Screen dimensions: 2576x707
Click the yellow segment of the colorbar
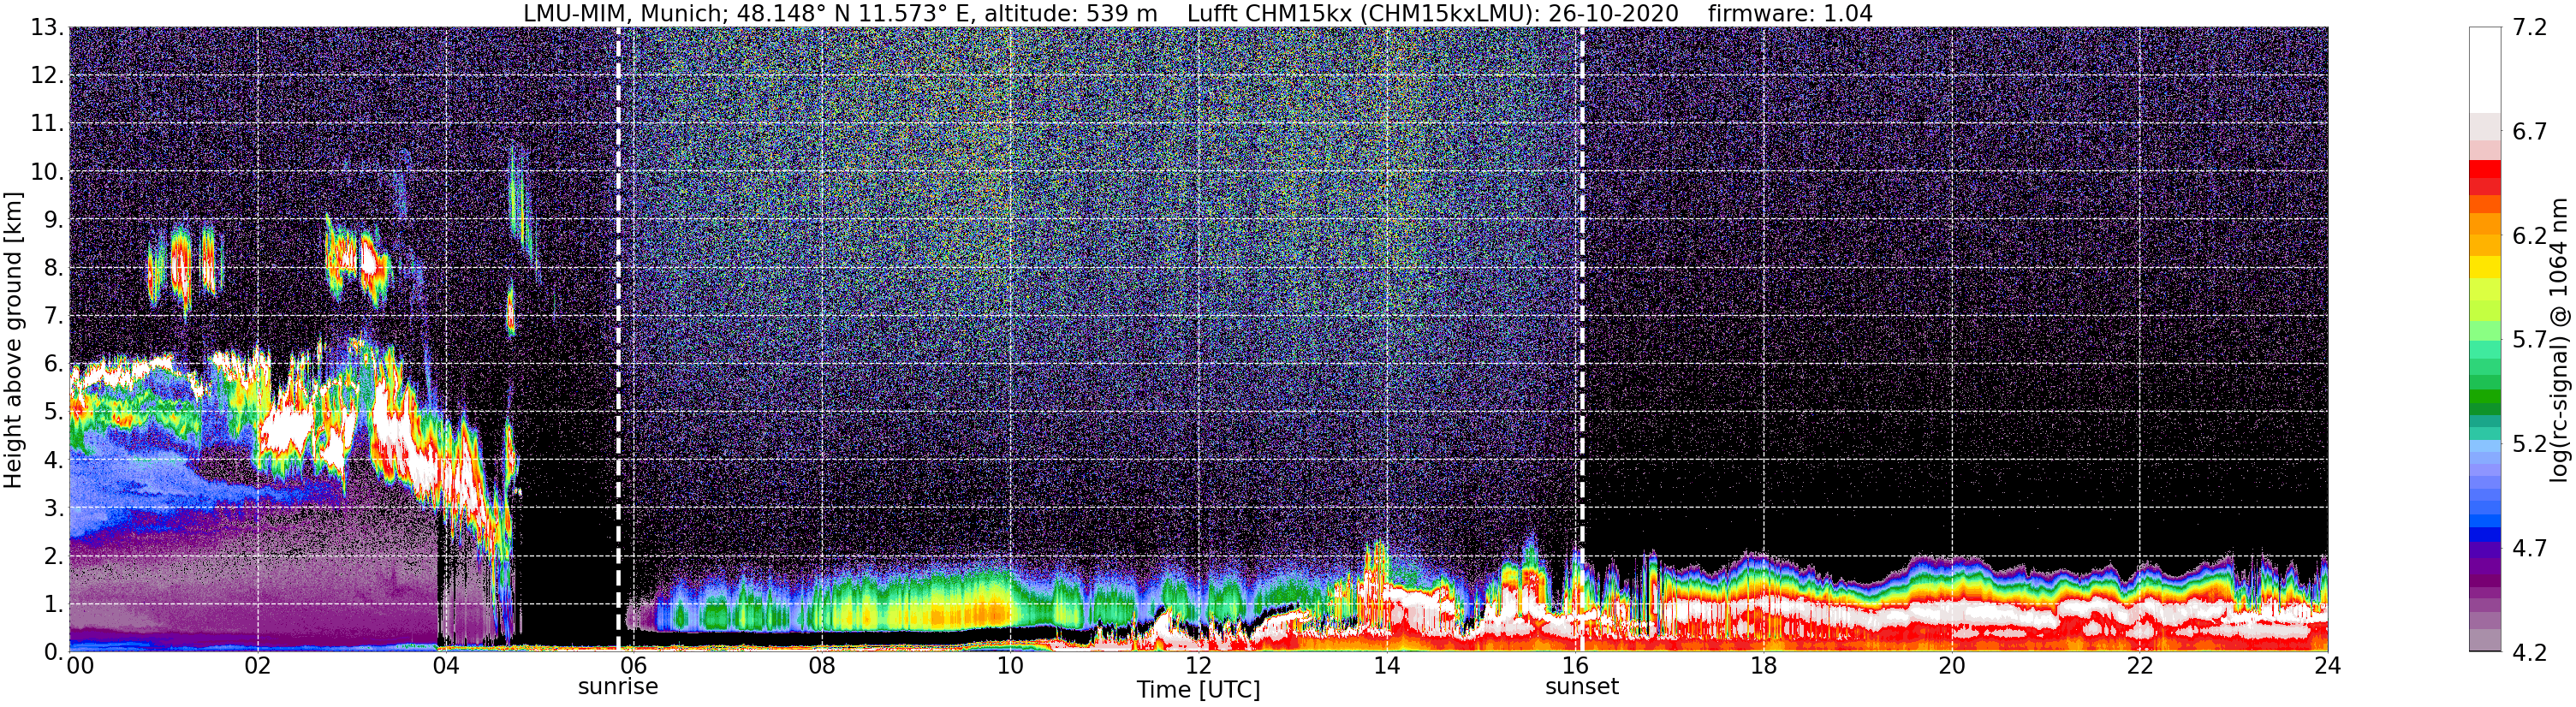(x=2485, y=268)
